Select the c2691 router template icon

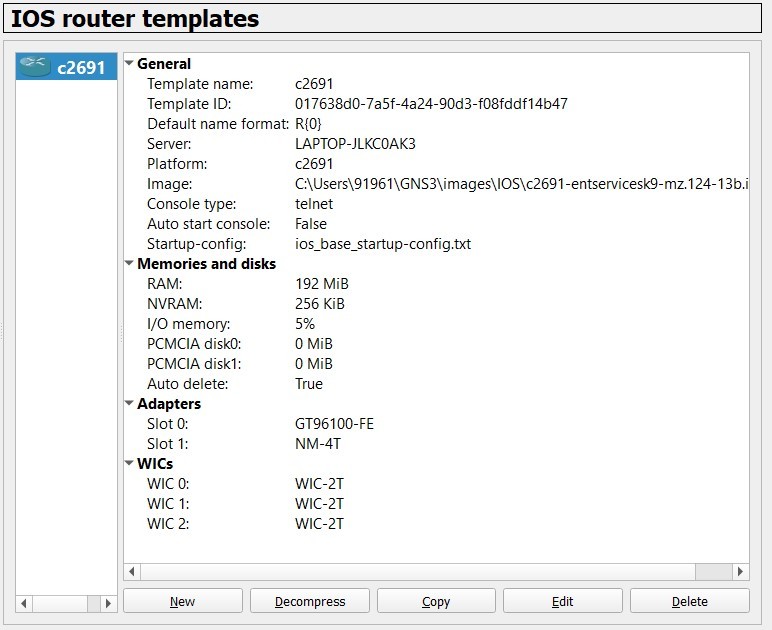click(34, 66)
